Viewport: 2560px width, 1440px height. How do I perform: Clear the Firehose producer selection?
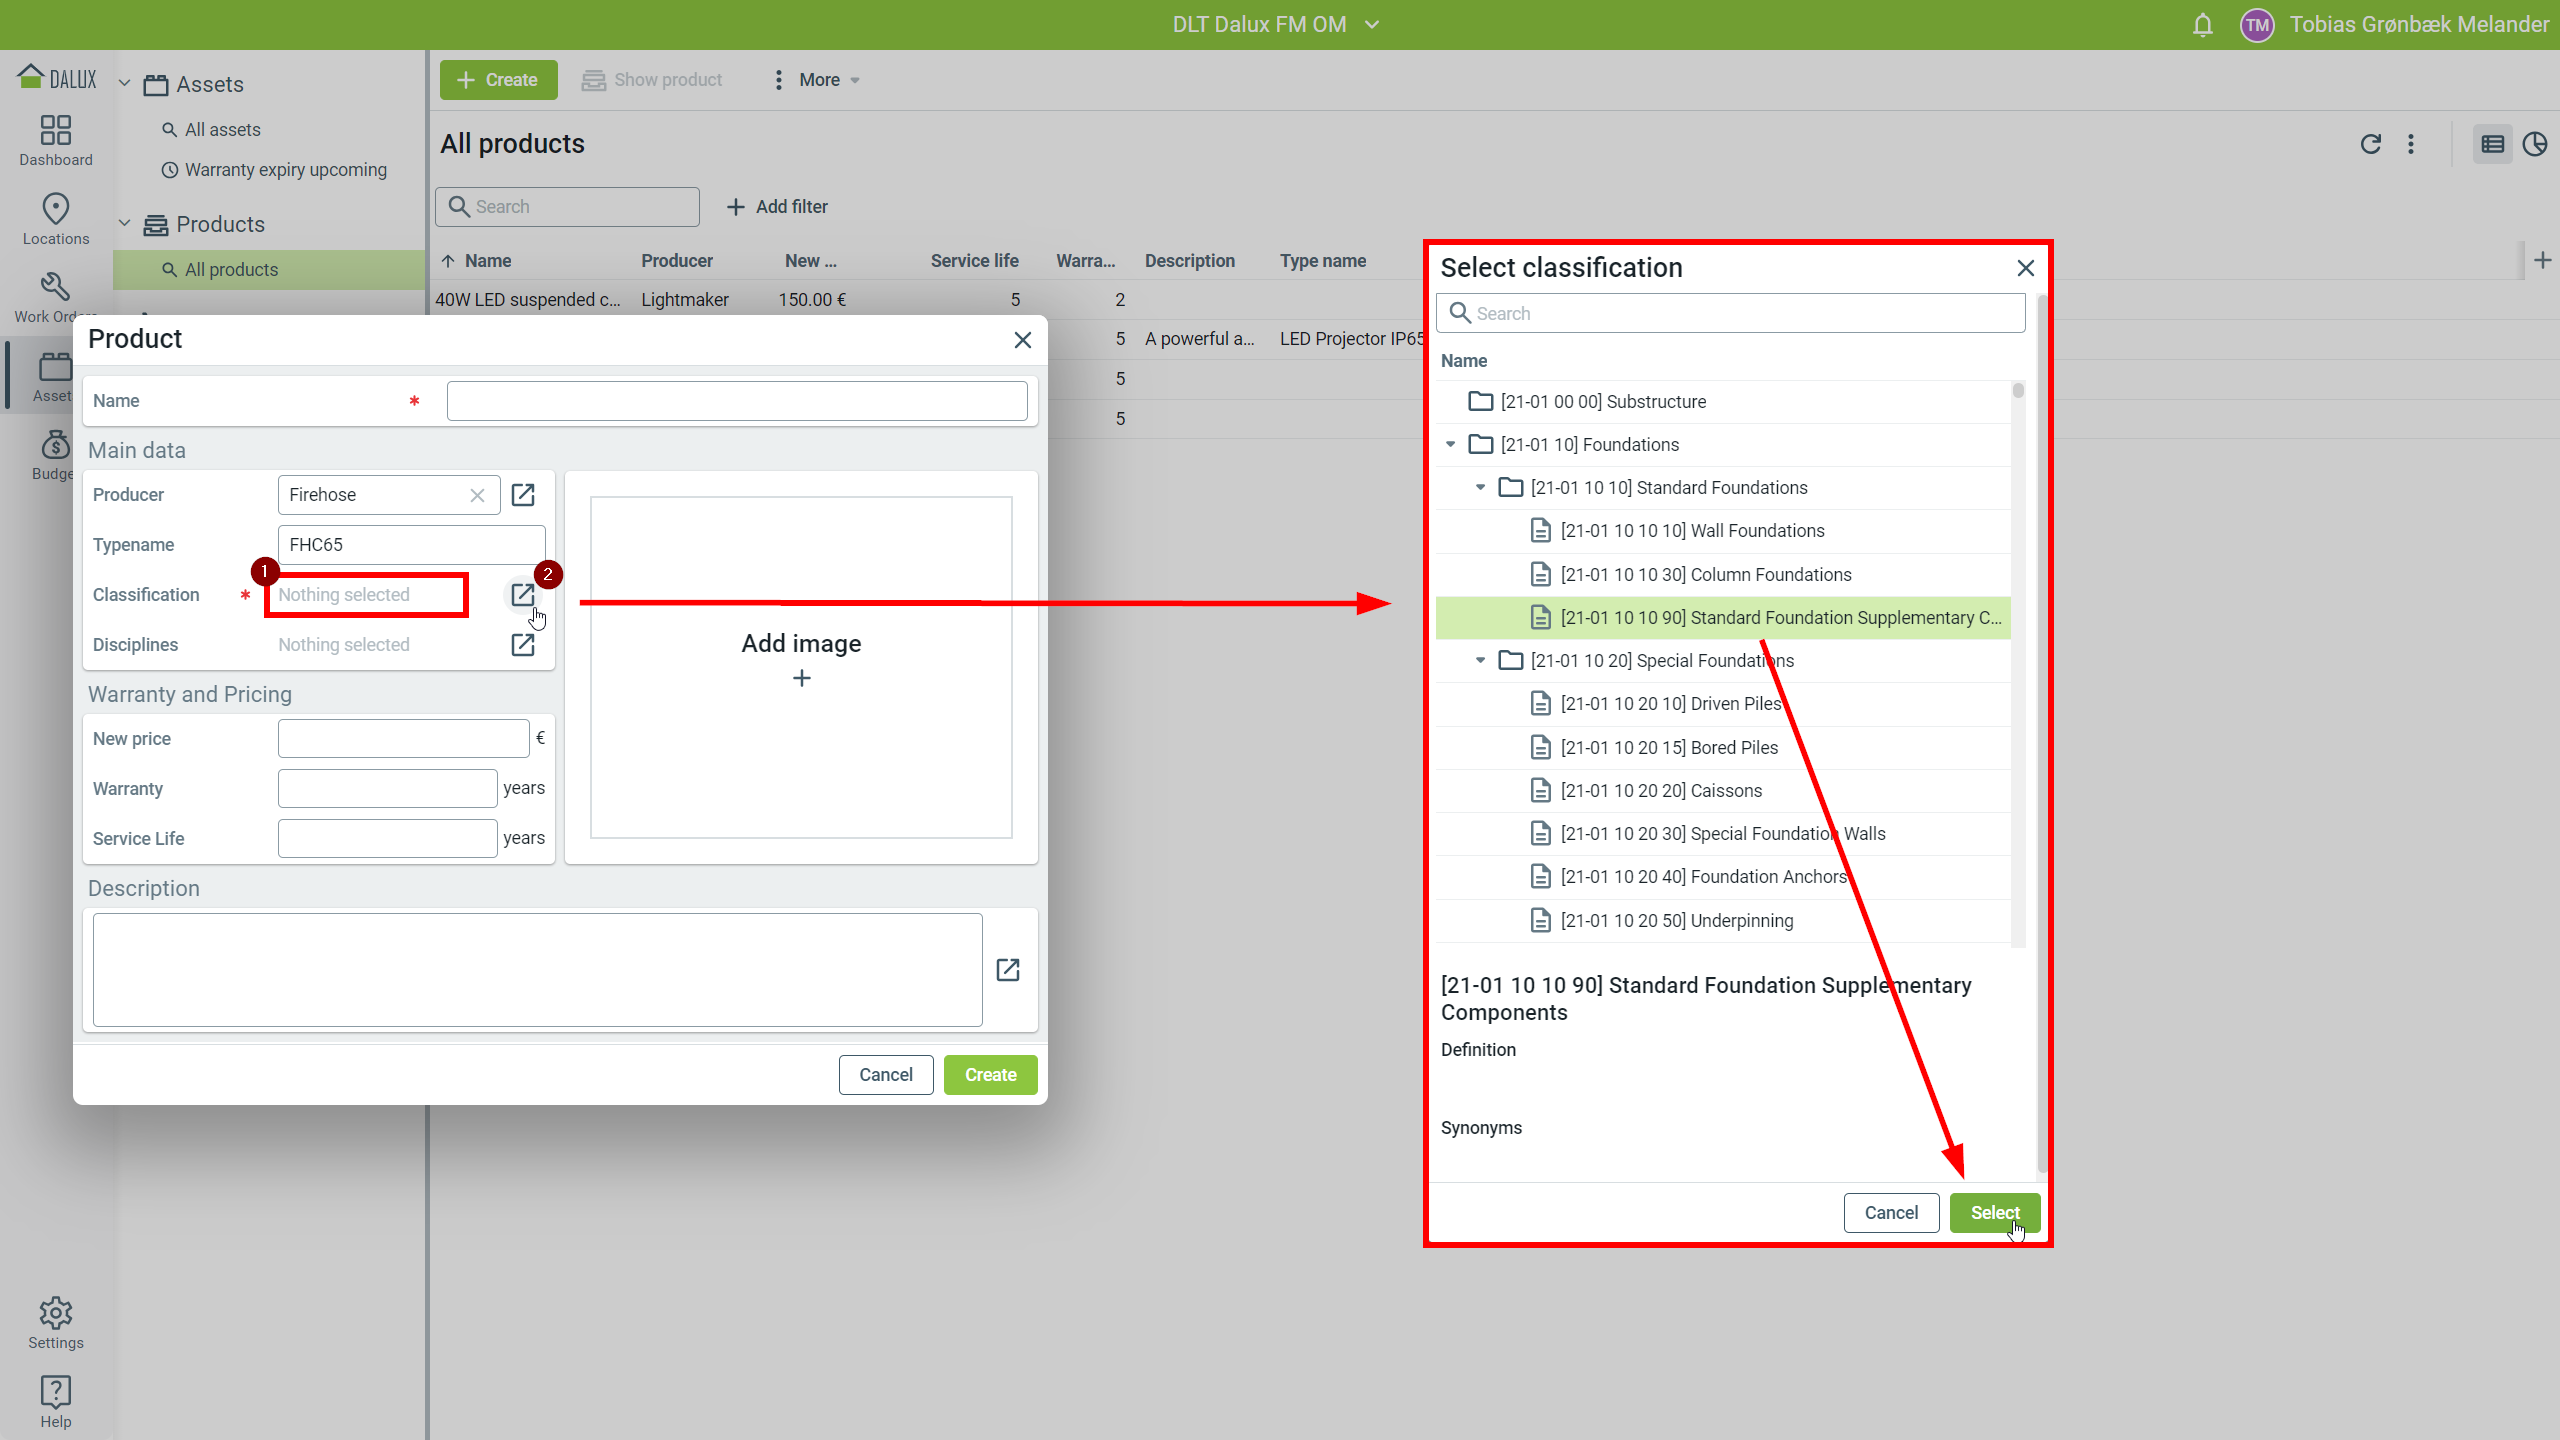(x=477, y=495)
